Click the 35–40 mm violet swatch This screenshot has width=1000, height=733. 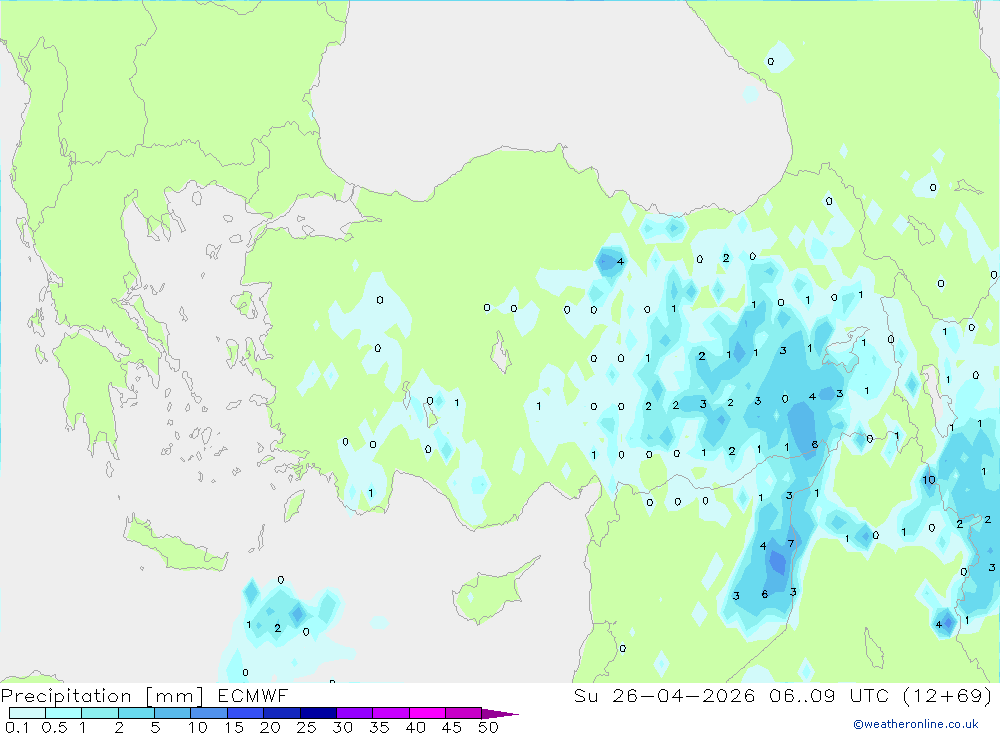pyautogui.click(x=391, y=713)
